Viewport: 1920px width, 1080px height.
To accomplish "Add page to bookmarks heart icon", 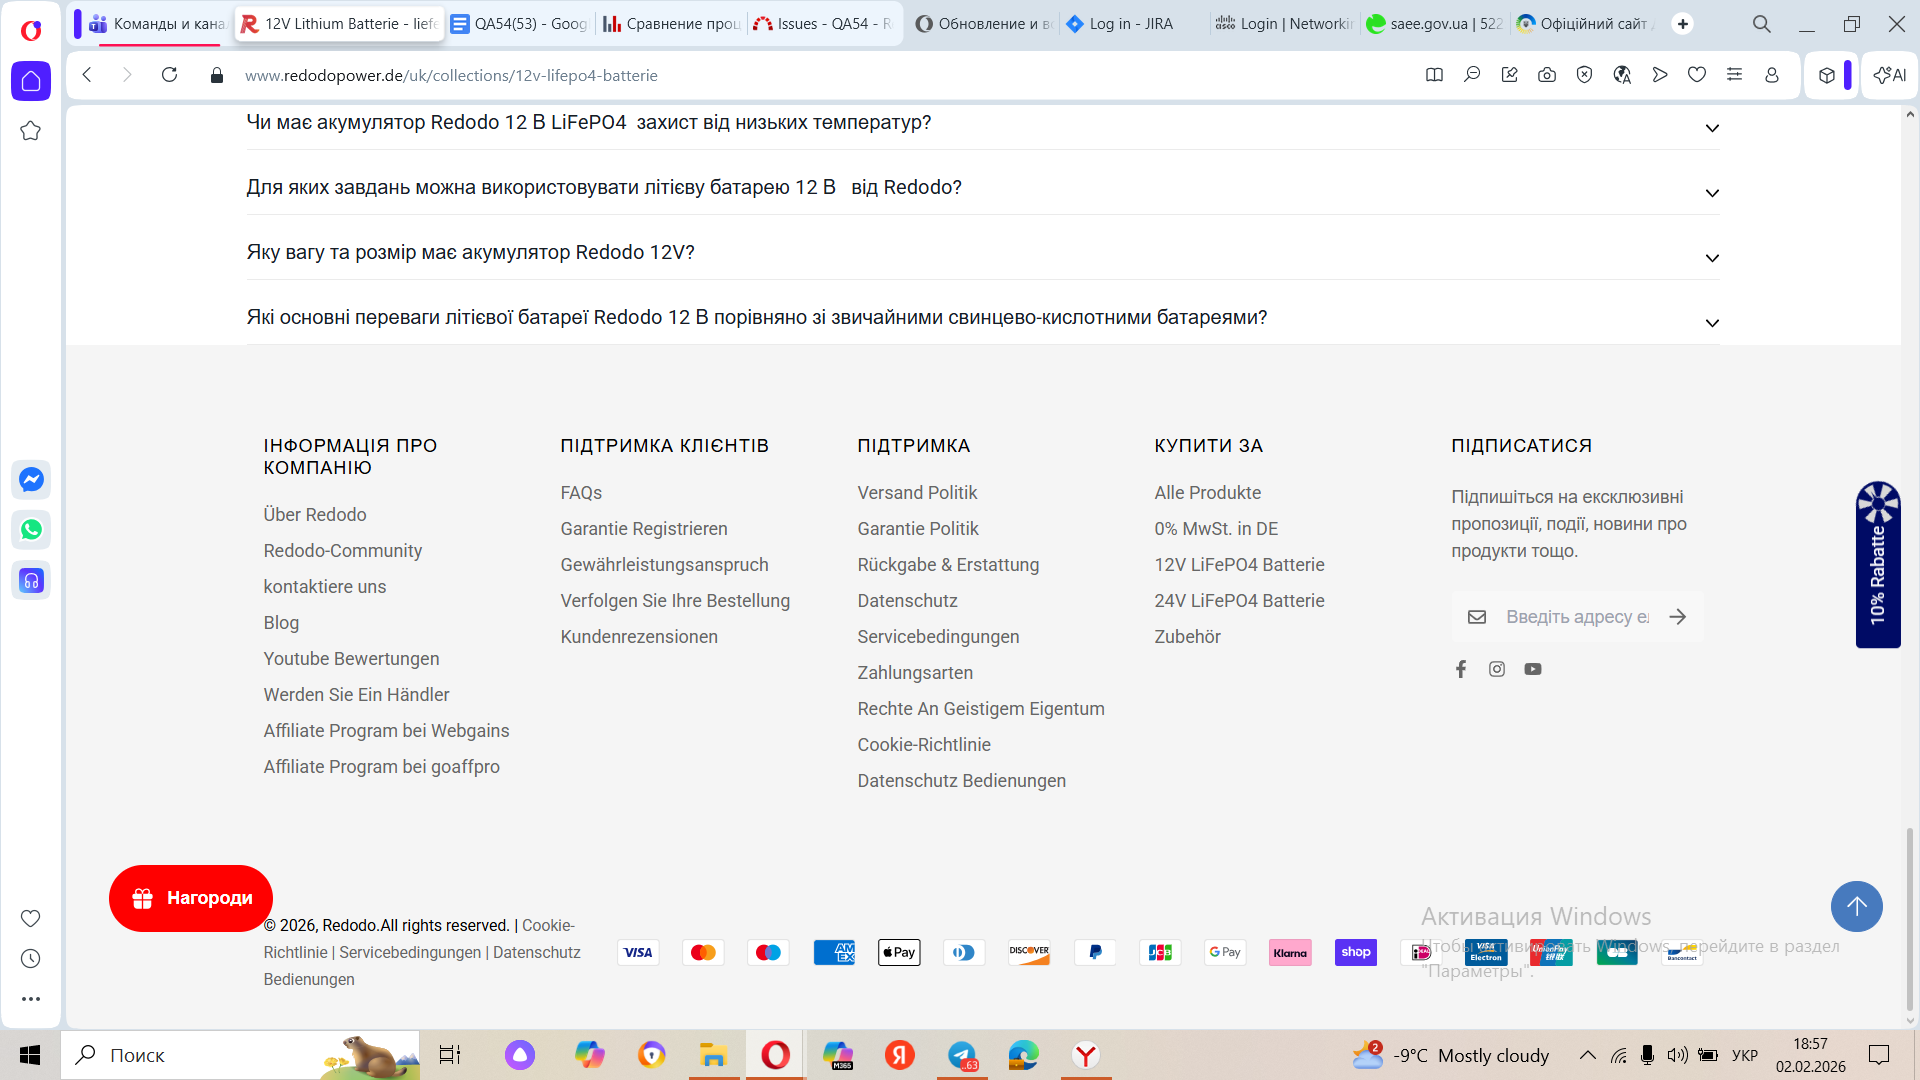I will pyautogui.click(x=1697, y=75).
